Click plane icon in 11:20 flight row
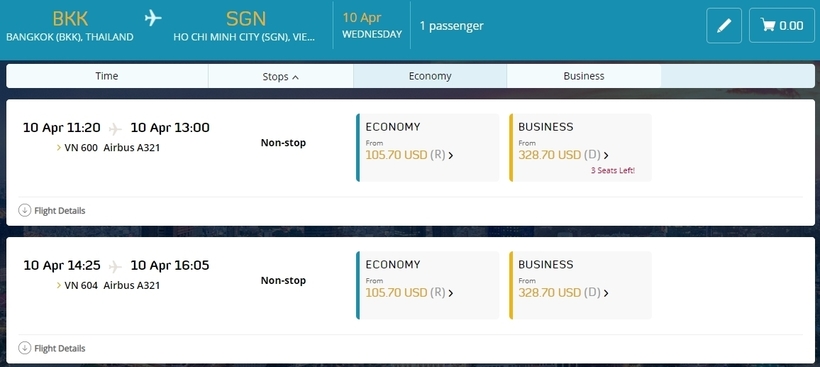The image size is (820, 367). [x=115, y=129]
